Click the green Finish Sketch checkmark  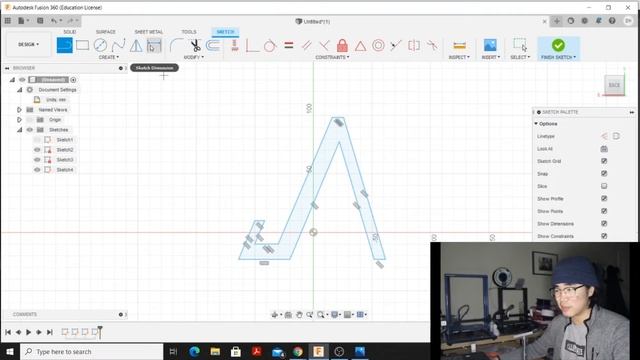pyautogui.click(x=558, y=45)
